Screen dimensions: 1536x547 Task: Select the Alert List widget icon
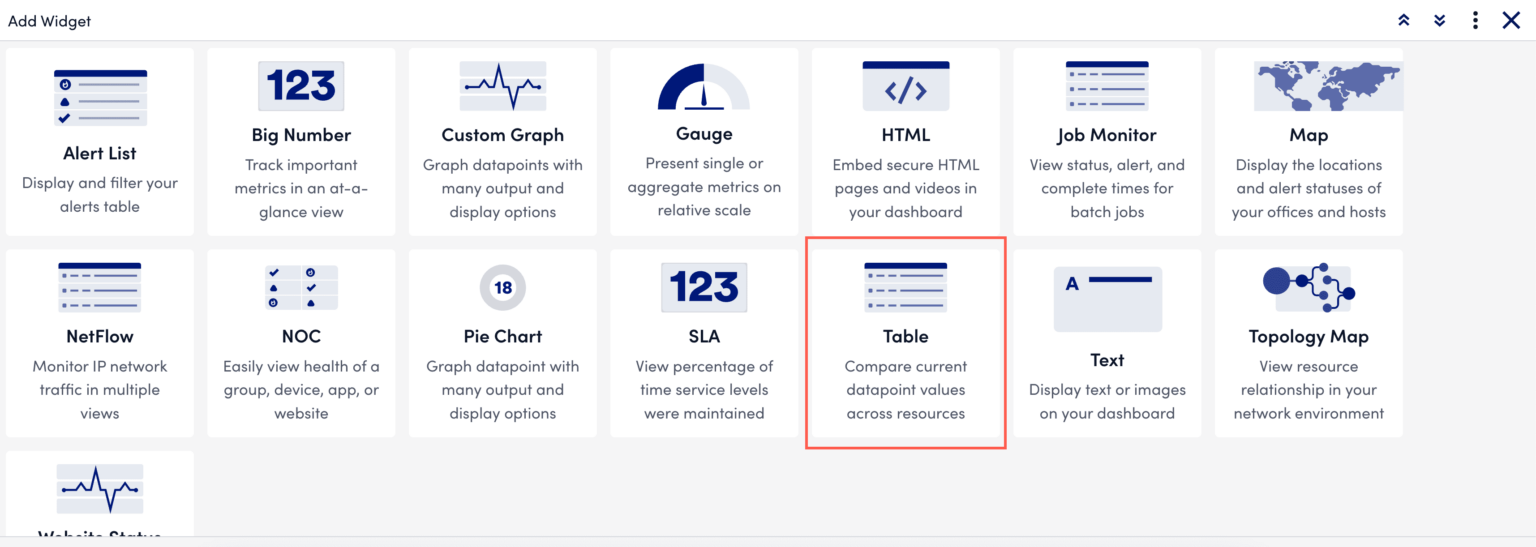click(100, 97)
